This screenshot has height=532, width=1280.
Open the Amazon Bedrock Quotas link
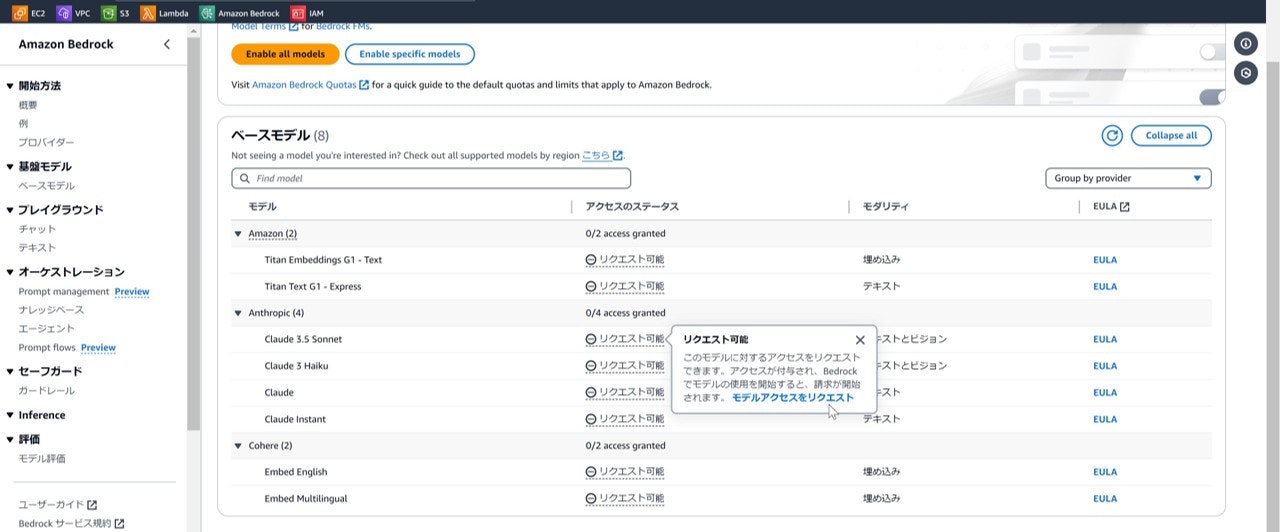(x=310, y=85)
